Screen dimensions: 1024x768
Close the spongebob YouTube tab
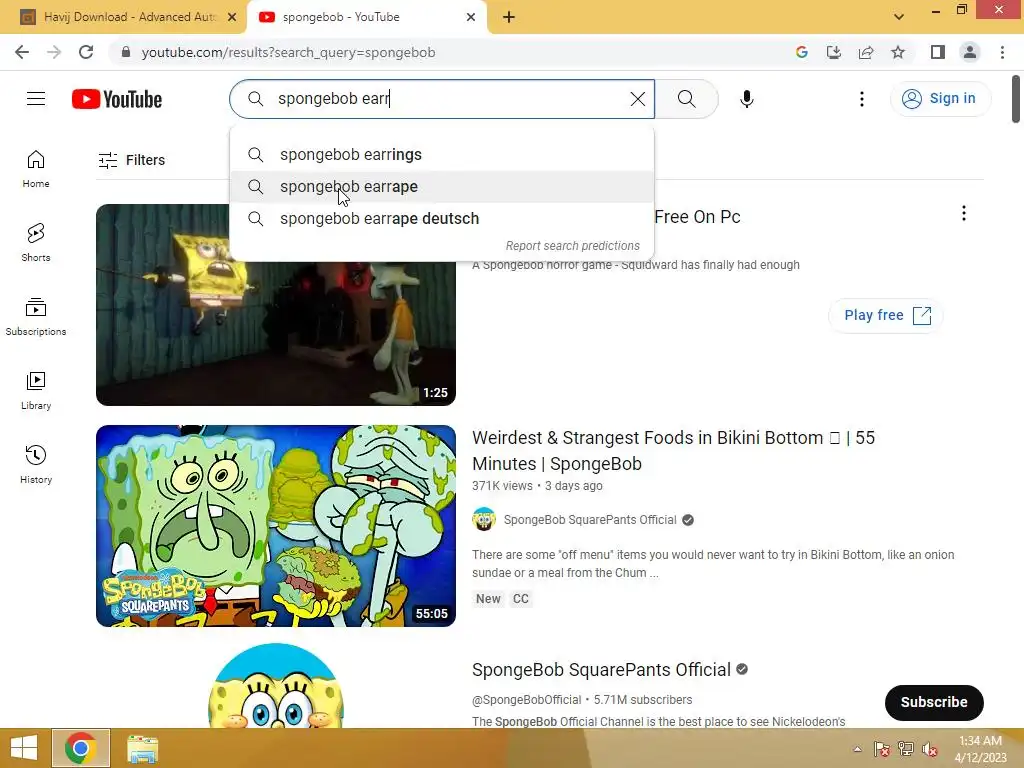471,17
